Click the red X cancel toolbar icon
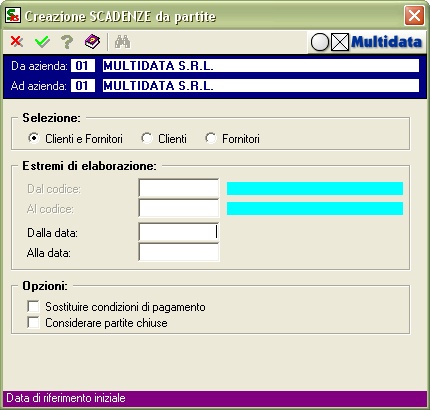 point(17,42)
